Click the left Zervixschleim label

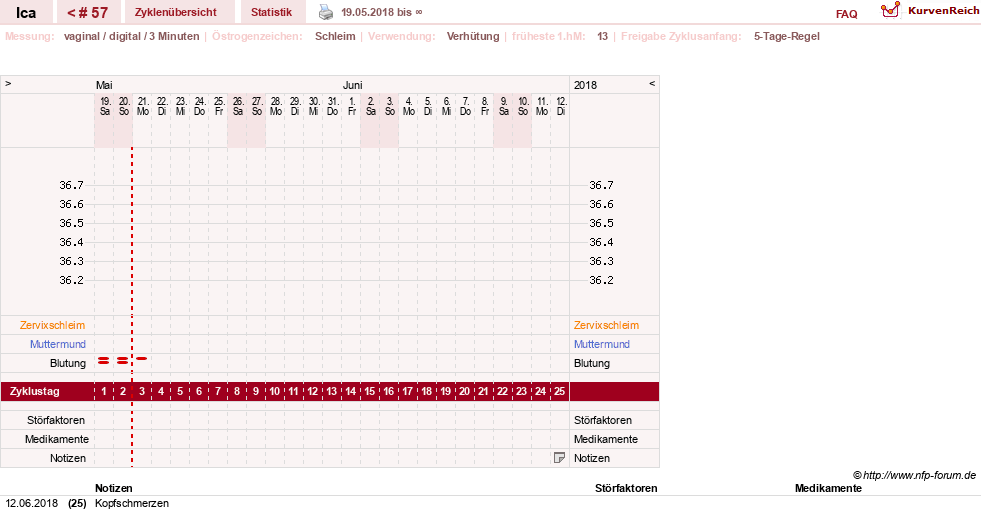[53, 325]
